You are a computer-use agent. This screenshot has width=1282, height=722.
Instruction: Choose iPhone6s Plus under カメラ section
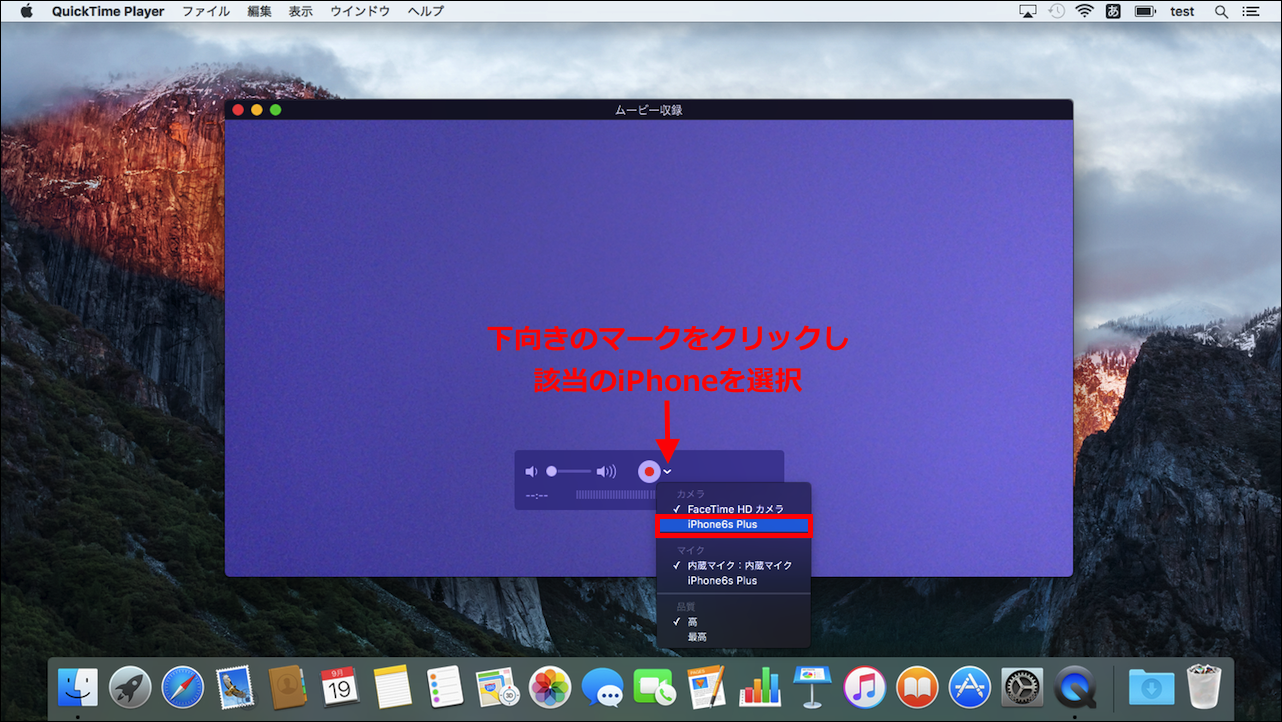(x=733, y=524)
